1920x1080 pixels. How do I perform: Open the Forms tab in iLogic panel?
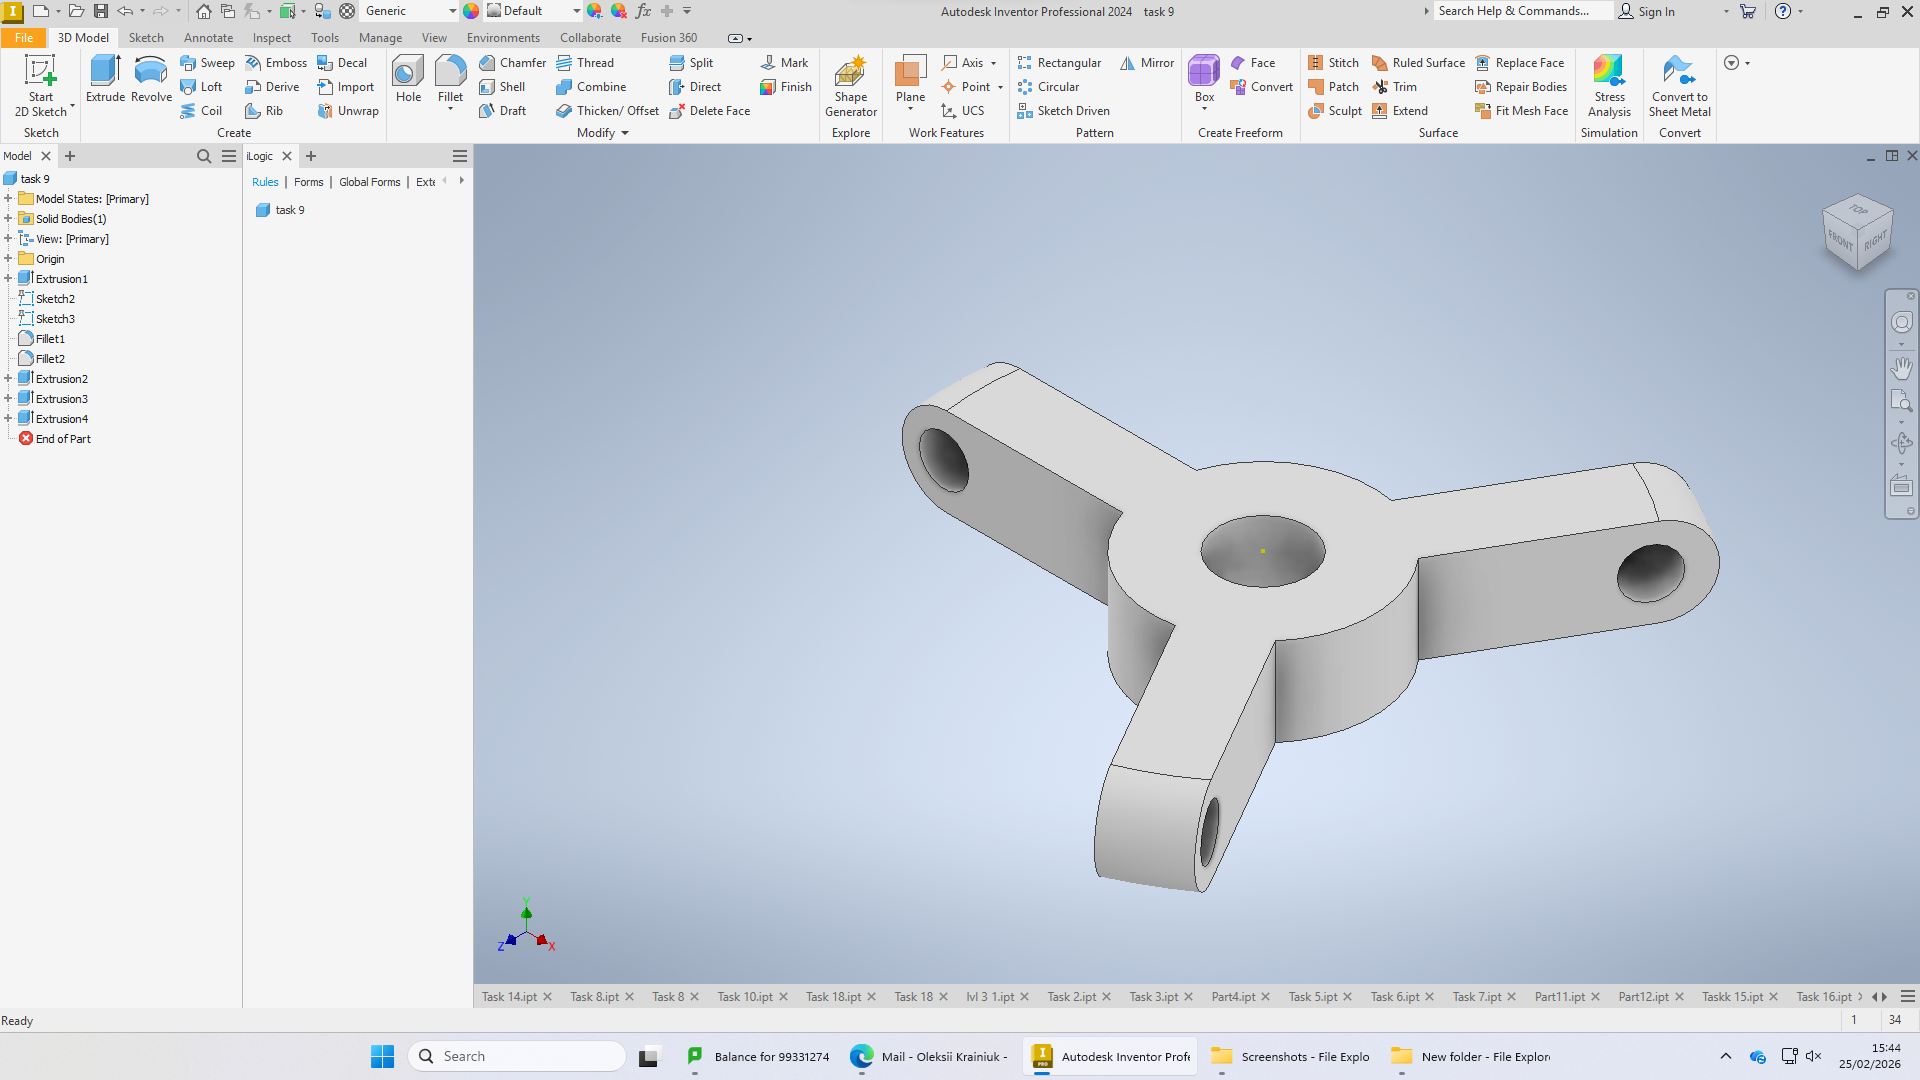point(308,182)
